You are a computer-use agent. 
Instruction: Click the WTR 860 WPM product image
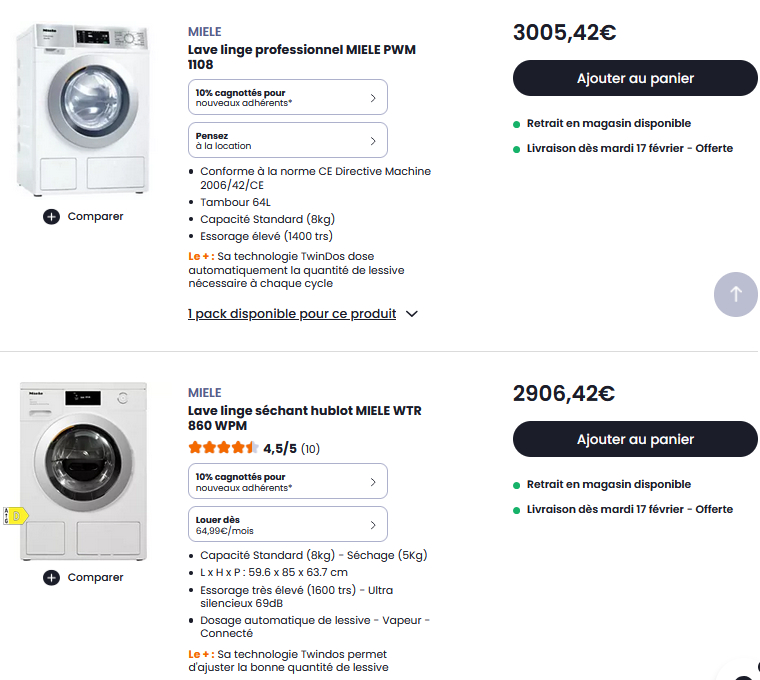84,470
